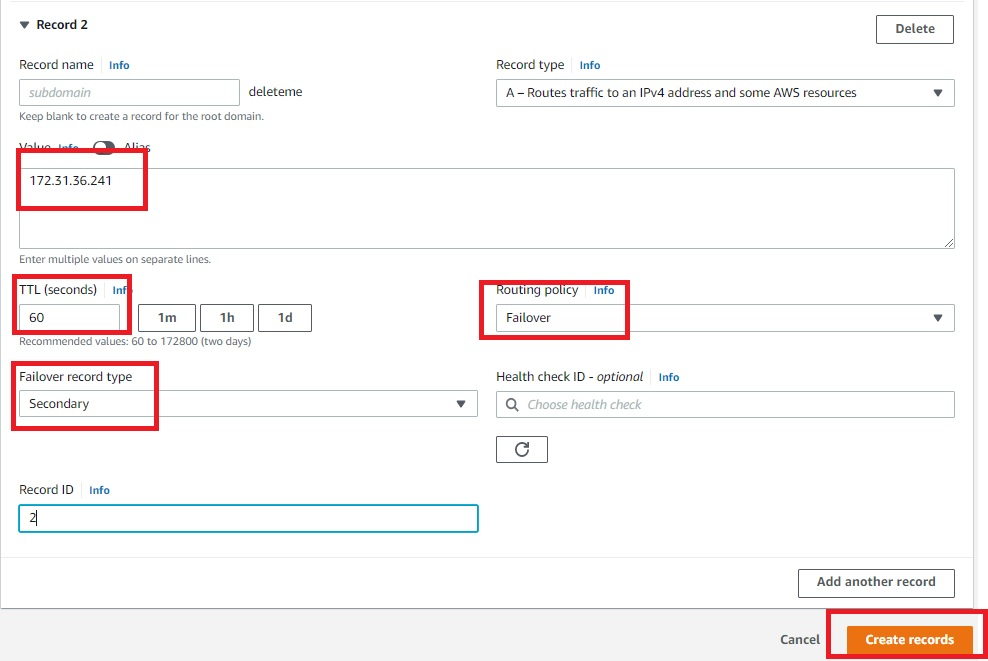Open the Health check ID Info tooltip
This screenshot has height=661, width=988.
(x=669, y=377)
